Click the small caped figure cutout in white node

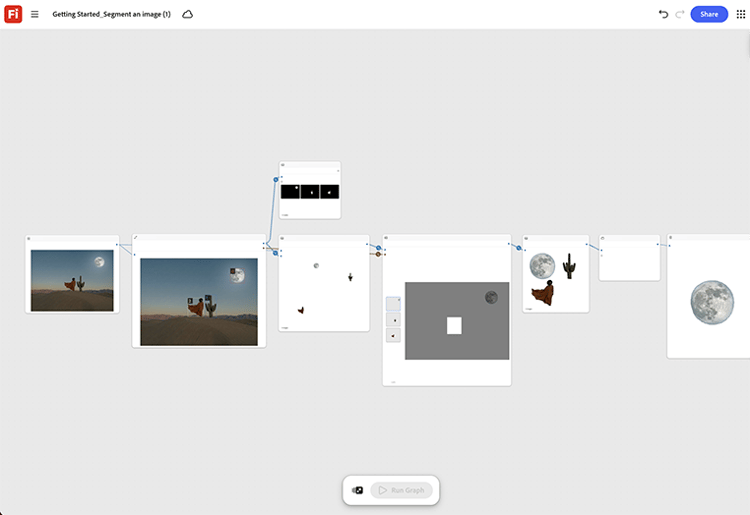point(301,310)
